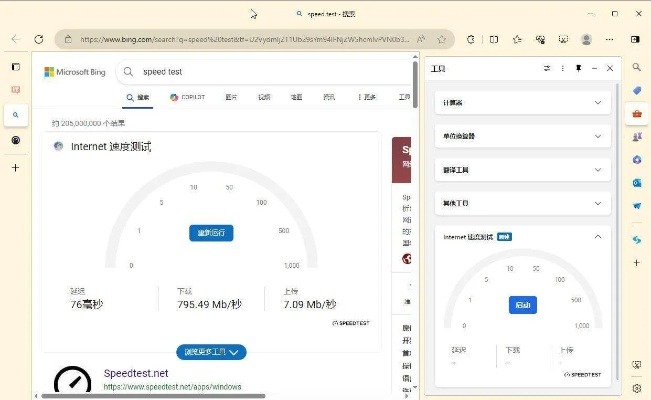The image size is (651, 400).
Task: Open the Edge sidebar search icon
Action: 15,115
